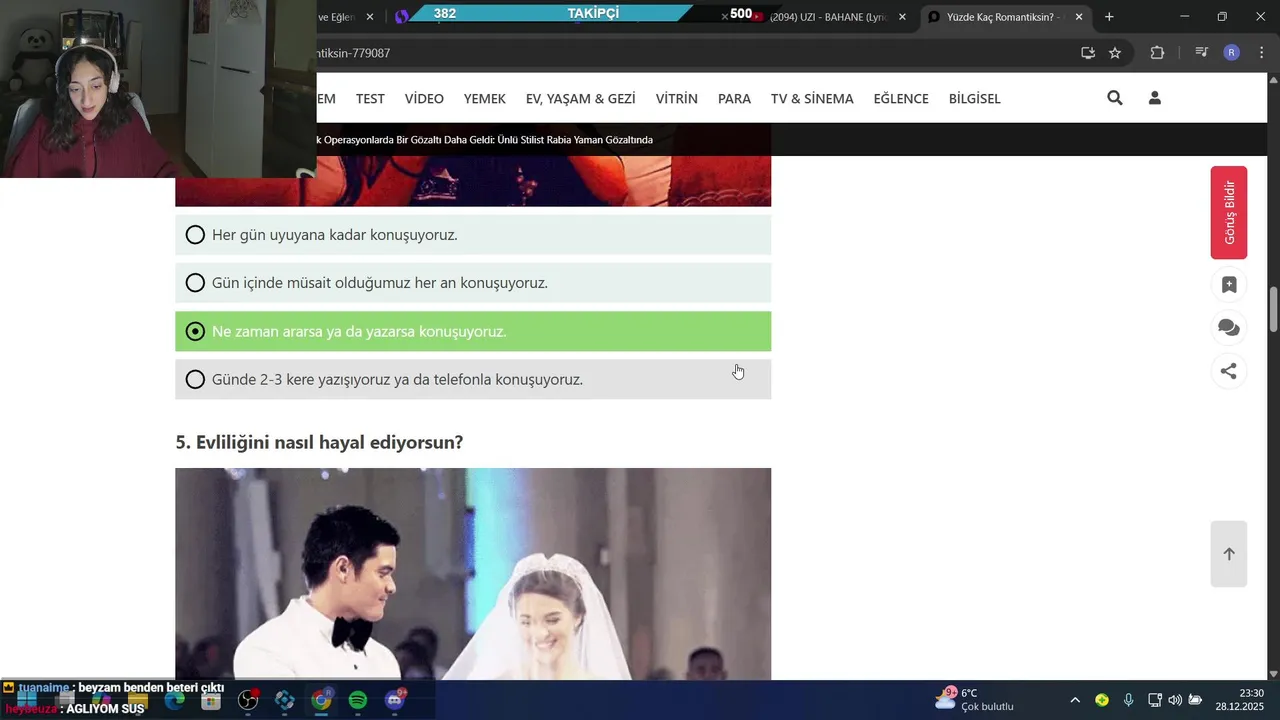Click heading '5. Evliliğini nasıl hayal ediyorsun?'

(x=319, y=442)
